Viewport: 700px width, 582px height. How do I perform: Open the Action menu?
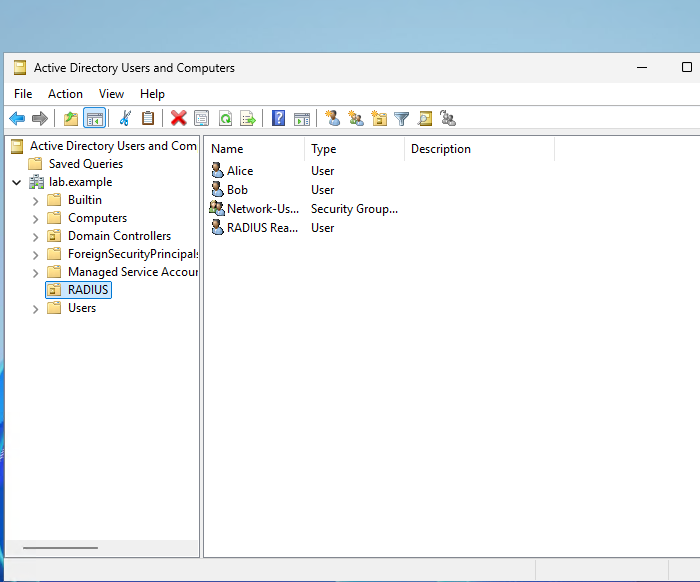65,94
